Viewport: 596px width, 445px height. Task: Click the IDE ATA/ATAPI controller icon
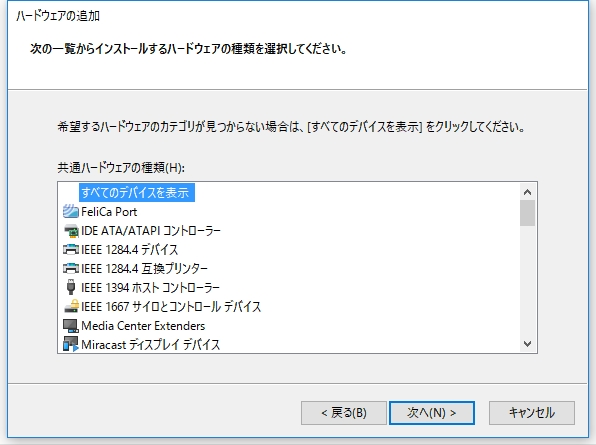click(71, 230)
